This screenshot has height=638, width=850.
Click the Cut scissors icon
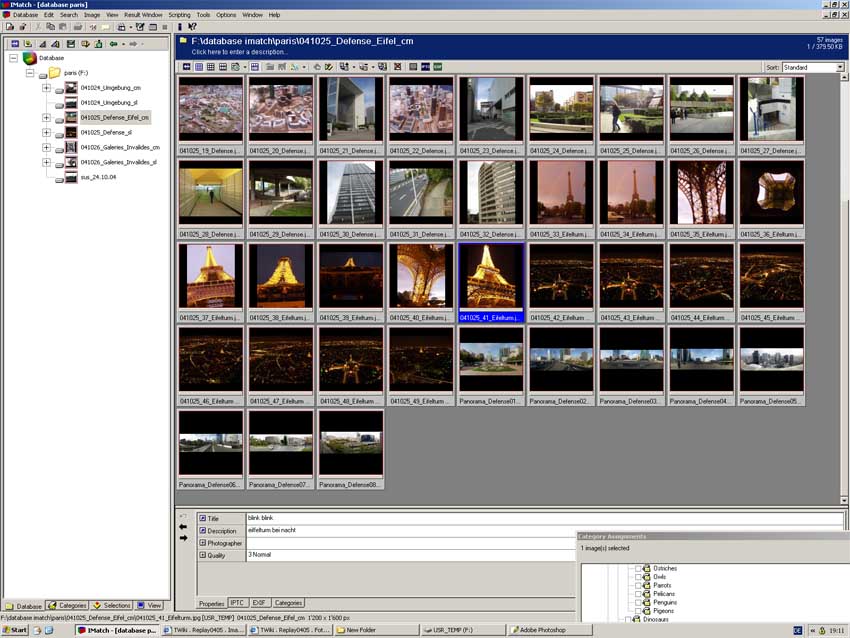38,27
